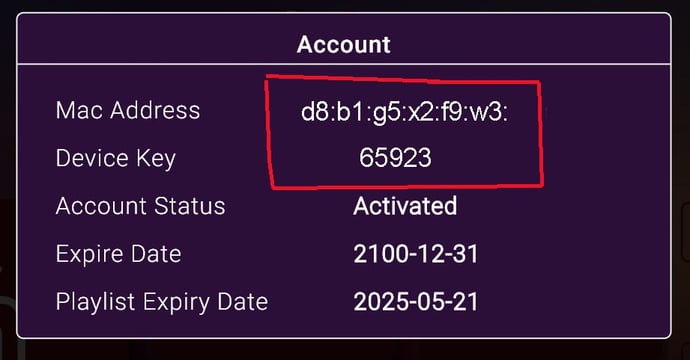The height and width of the screenshot is (360, 690).
Task: Click the playlist expiry value 2025-05-21
Action: coord(415,302)
